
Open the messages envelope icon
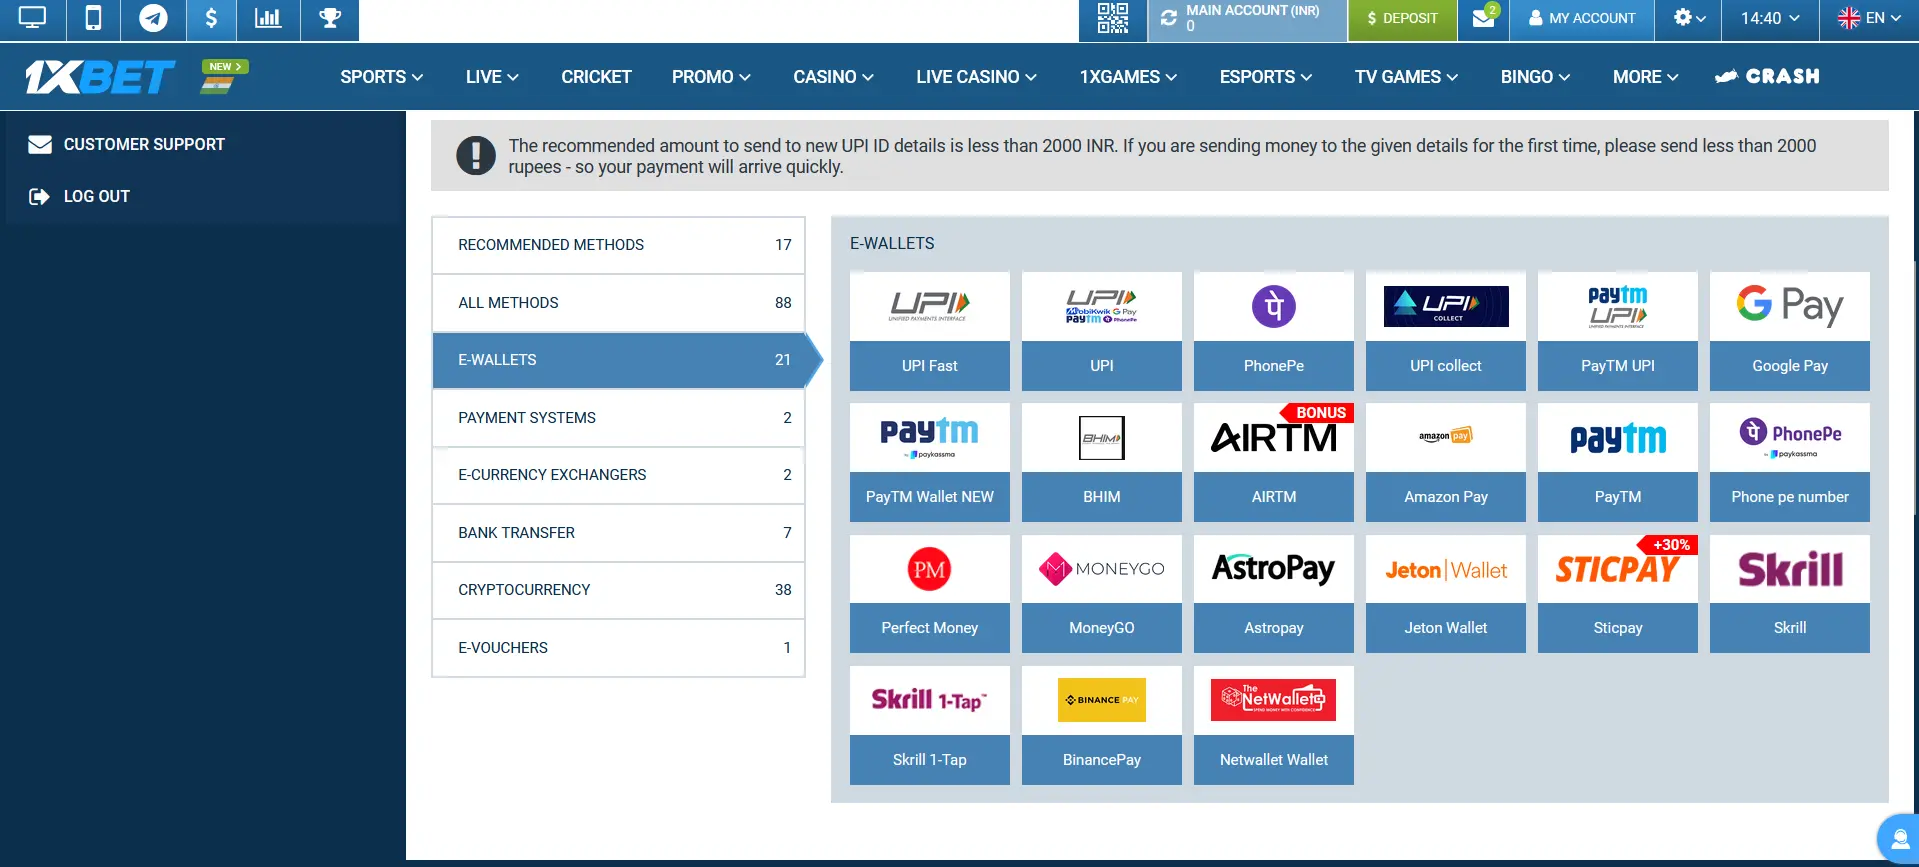click(1483, 18)
